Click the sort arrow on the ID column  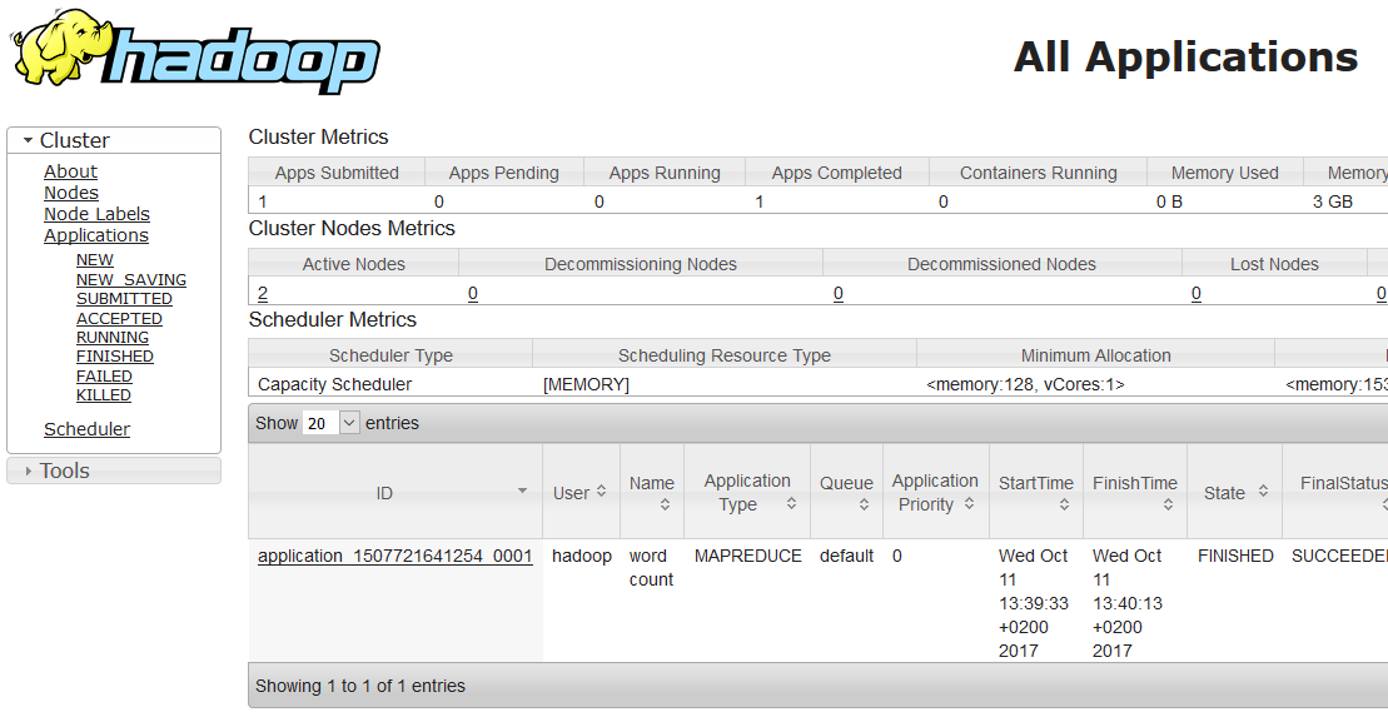(x=521, y=491)
